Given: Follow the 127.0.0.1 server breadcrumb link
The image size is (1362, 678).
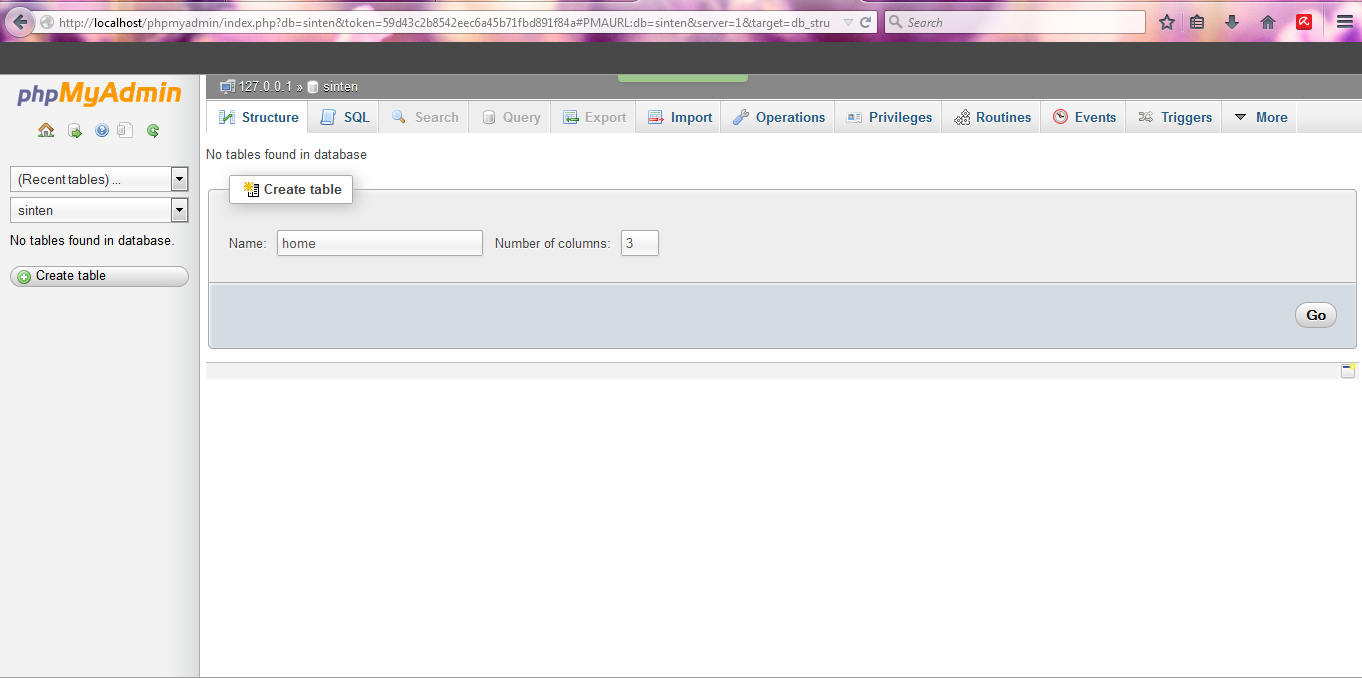Looking at the screenshot, I should coord(265,87).
